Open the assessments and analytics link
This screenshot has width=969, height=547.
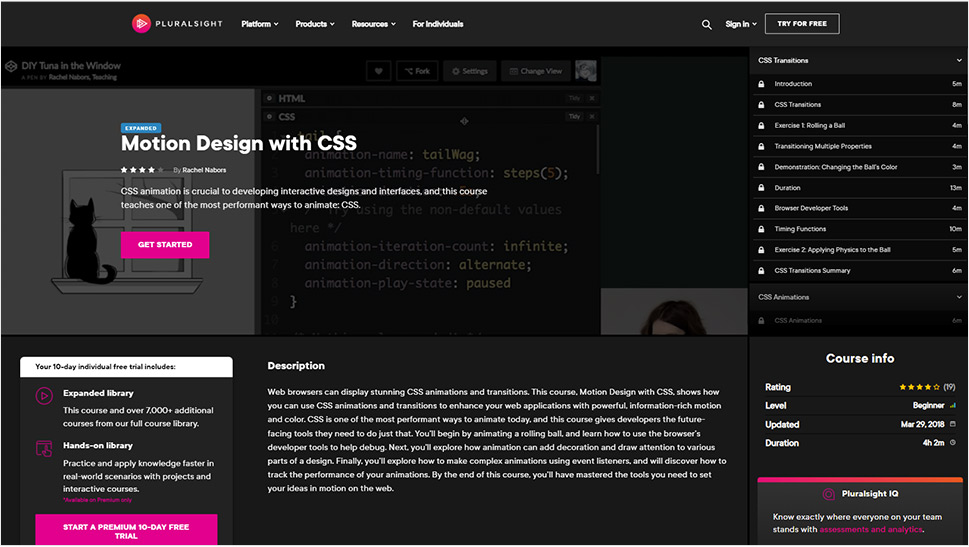tap(871, 530)
